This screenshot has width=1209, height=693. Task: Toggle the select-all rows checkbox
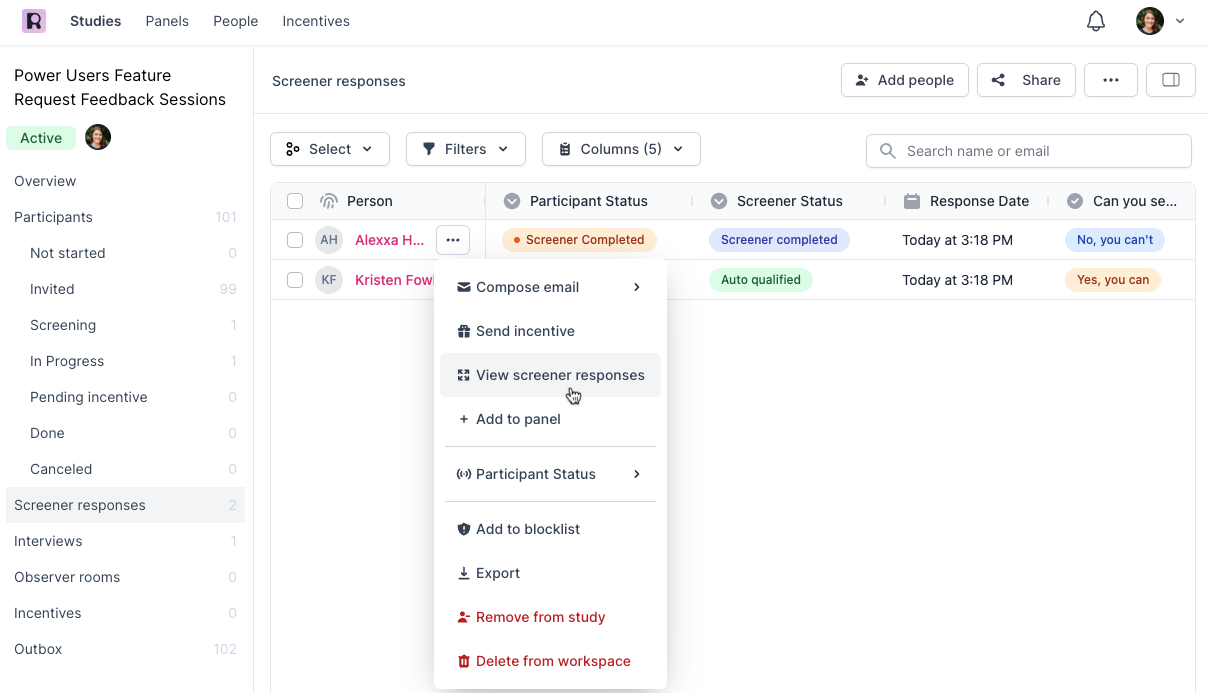(295, 201)
